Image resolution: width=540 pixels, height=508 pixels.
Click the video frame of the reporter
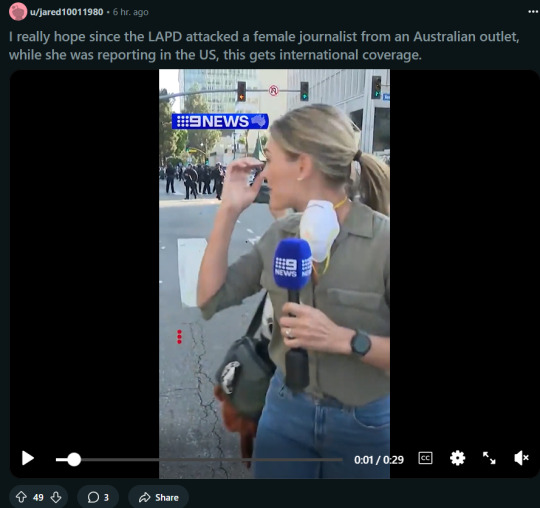pyautogui.click(x=274, y=274)
